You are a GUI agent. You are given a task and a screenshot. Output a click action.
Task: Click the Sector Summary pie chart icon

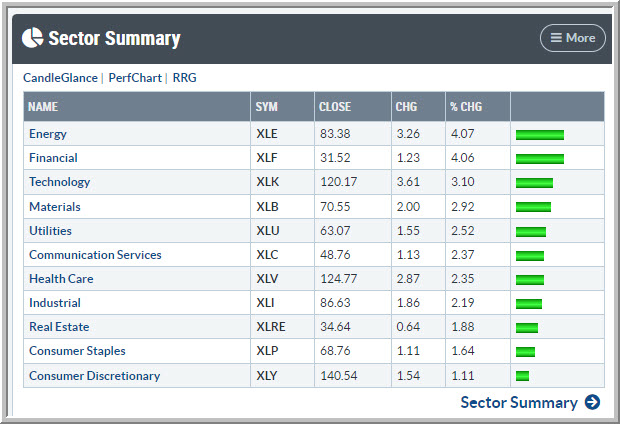(33, 38)
